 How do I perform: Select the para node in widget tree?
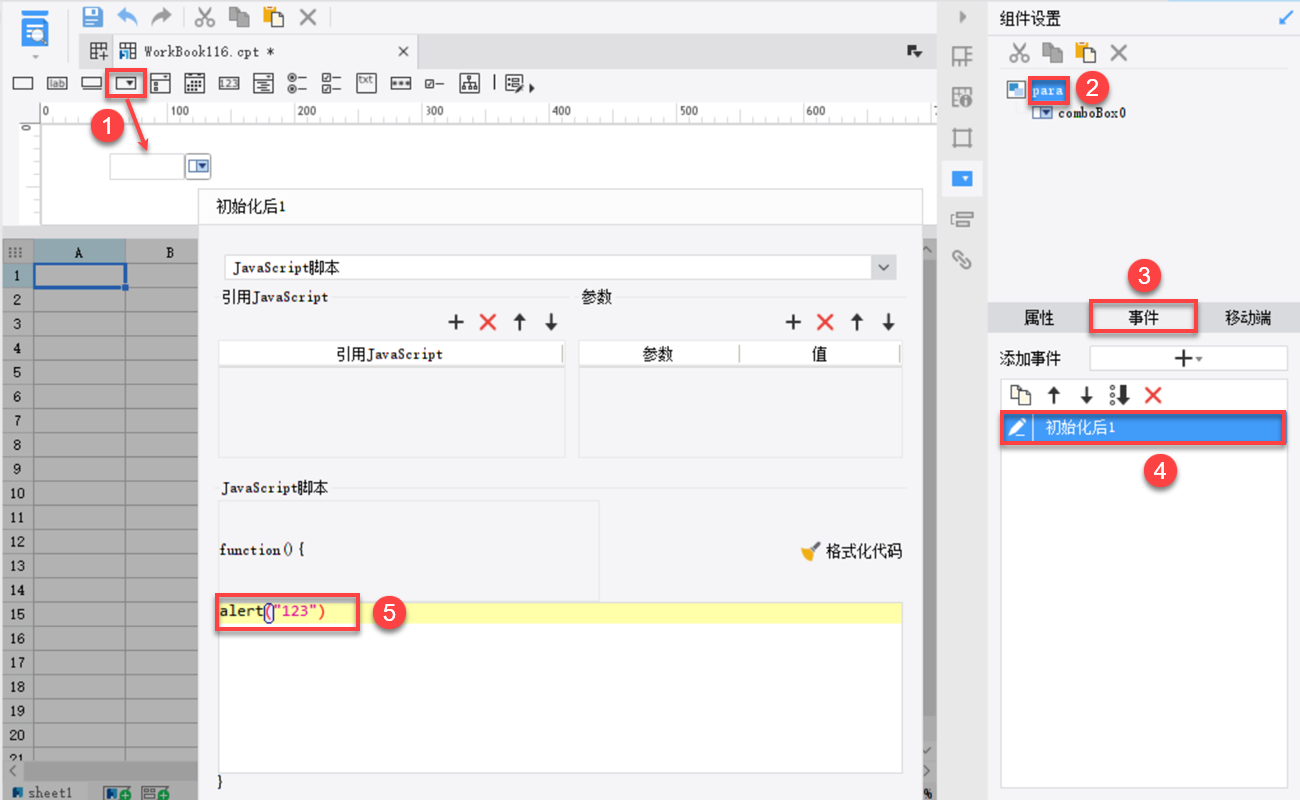point(1047,90)
